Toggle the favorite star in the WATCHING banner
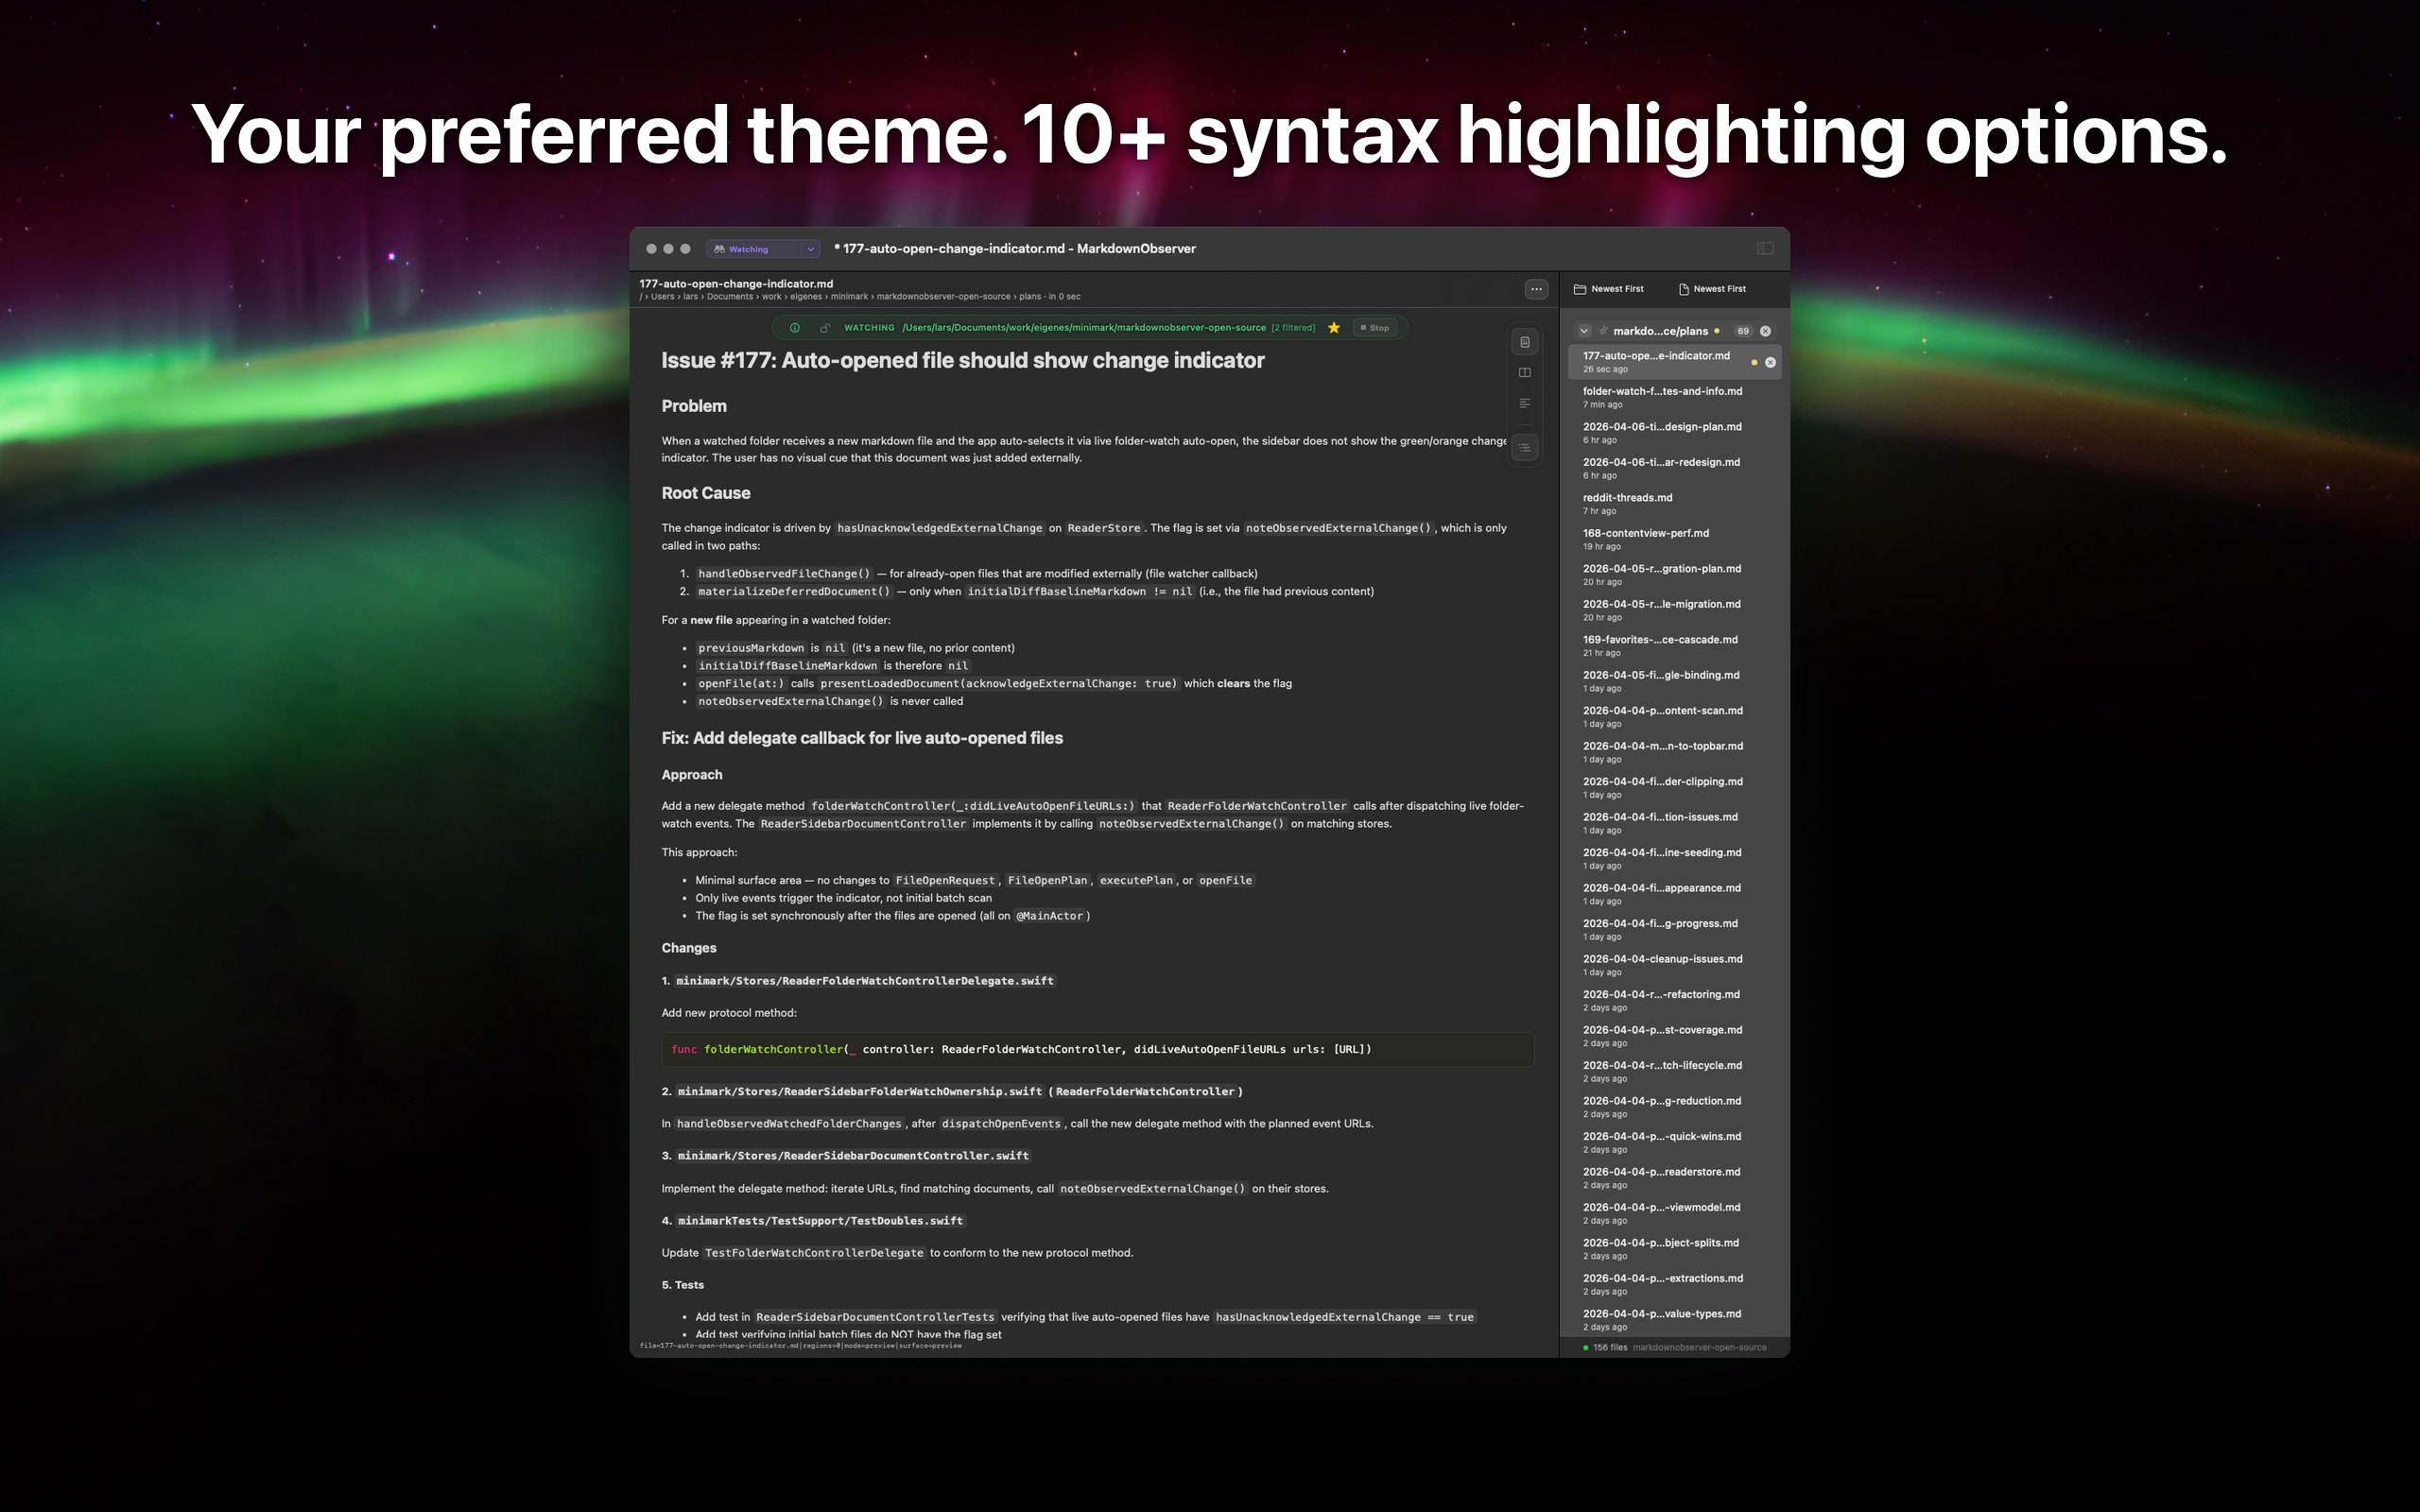Screen dimensions: 2420x1512 (1336, 327)
